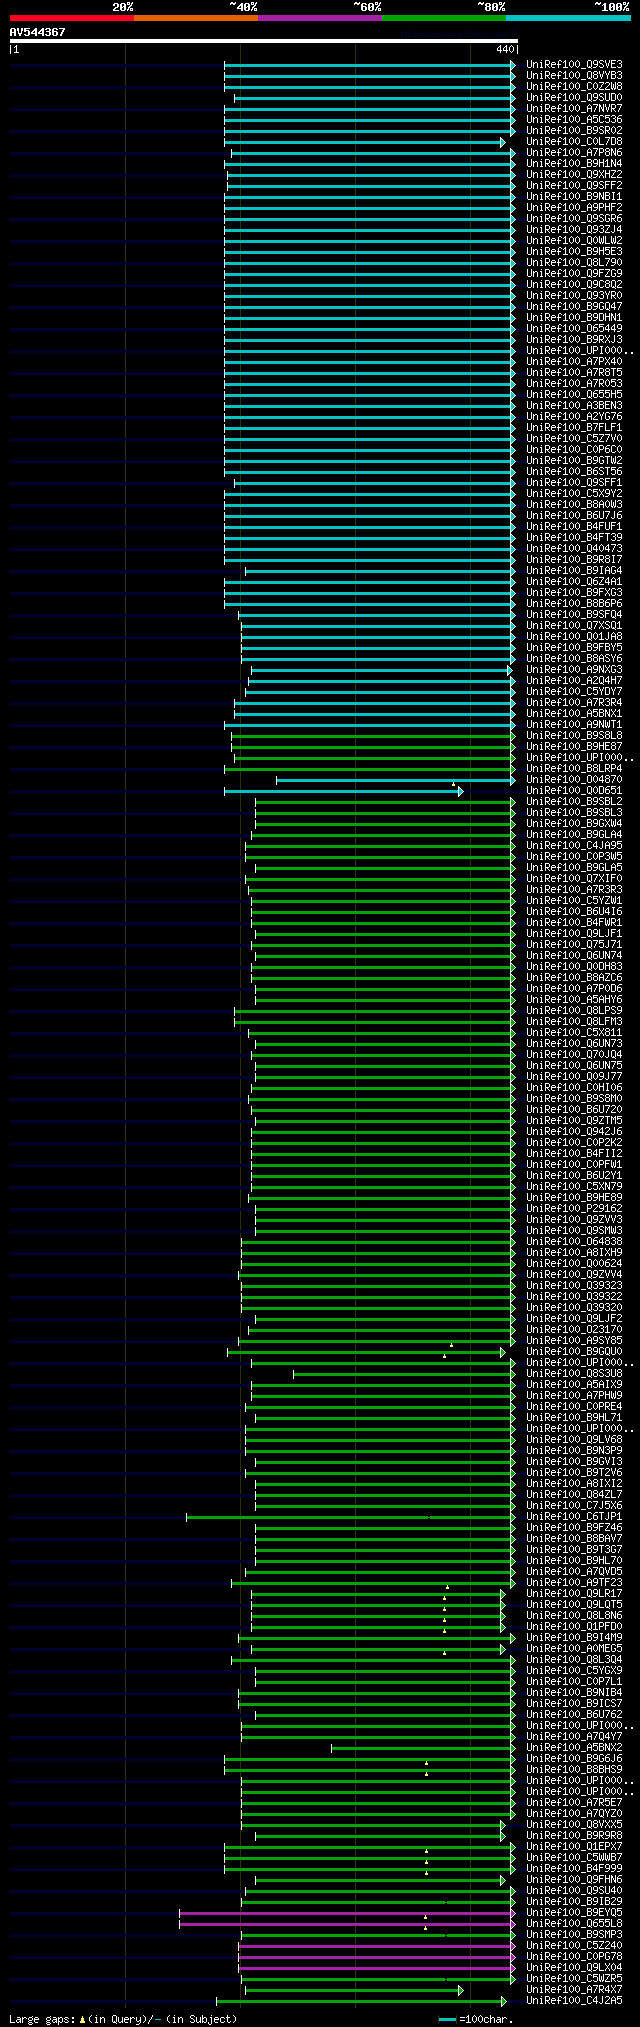Select label UniRef100_Q0D651
640x2027 pixels.
coord(574,790)
